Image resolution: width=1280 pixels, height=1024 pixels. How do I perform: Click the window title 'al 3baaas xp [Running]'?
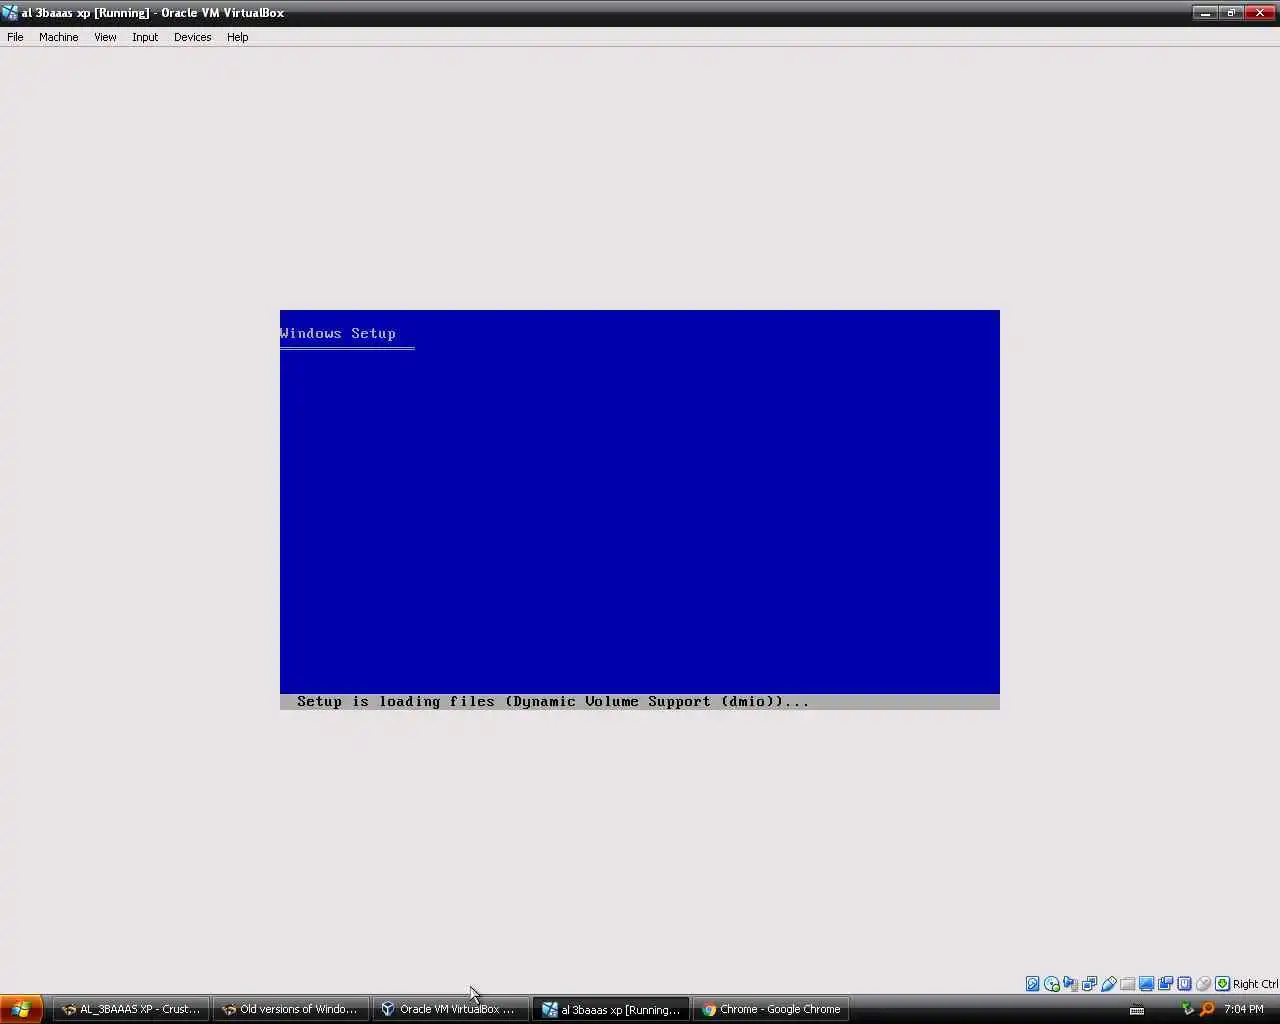tap(85, 13)
